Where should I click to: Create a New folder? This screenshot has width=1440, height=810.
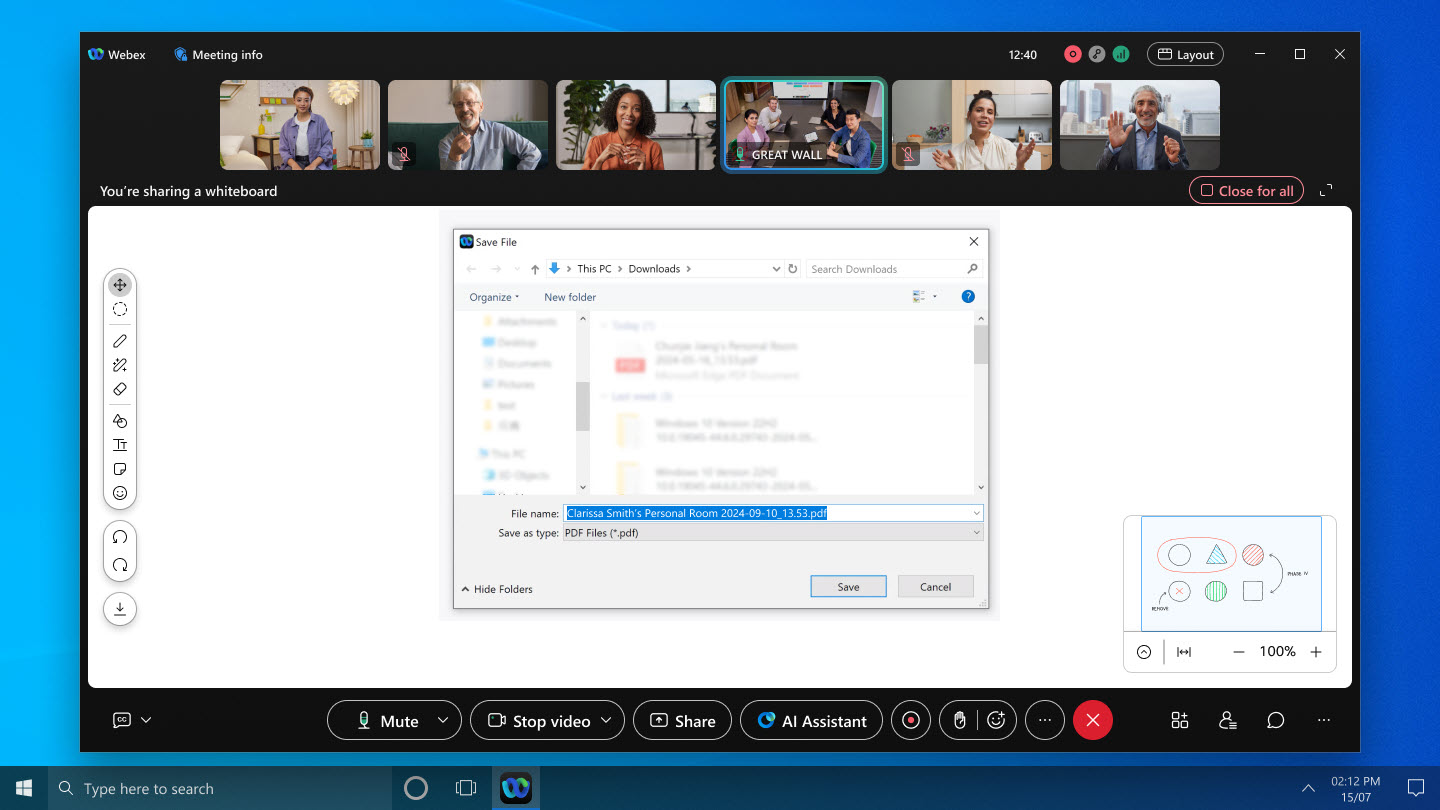[x=570, y=297]
